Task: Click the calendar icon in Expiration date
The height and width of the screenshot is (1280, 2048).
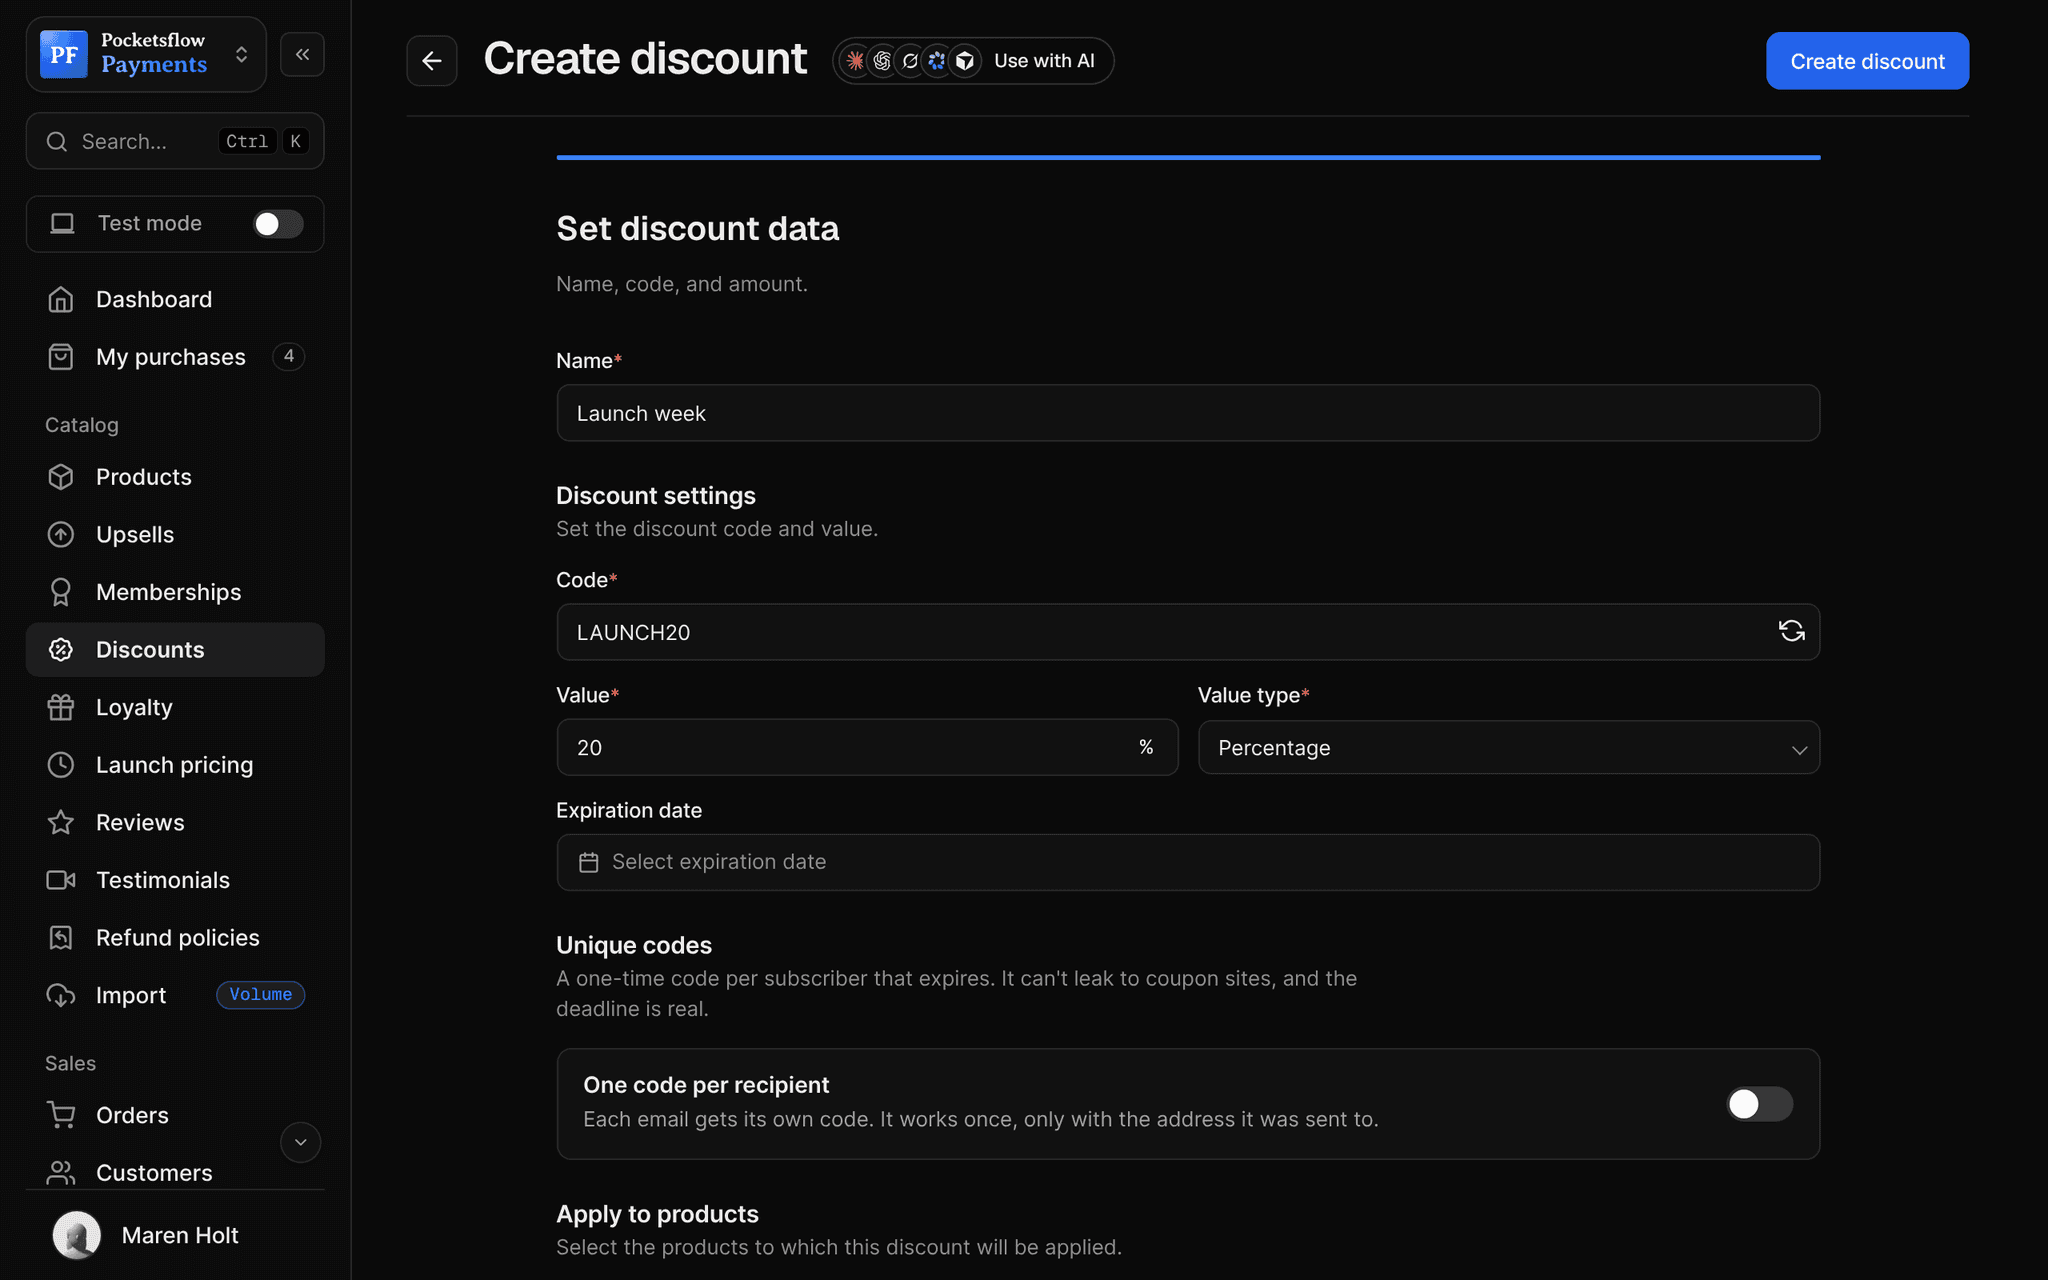Action: coord(588,862)
